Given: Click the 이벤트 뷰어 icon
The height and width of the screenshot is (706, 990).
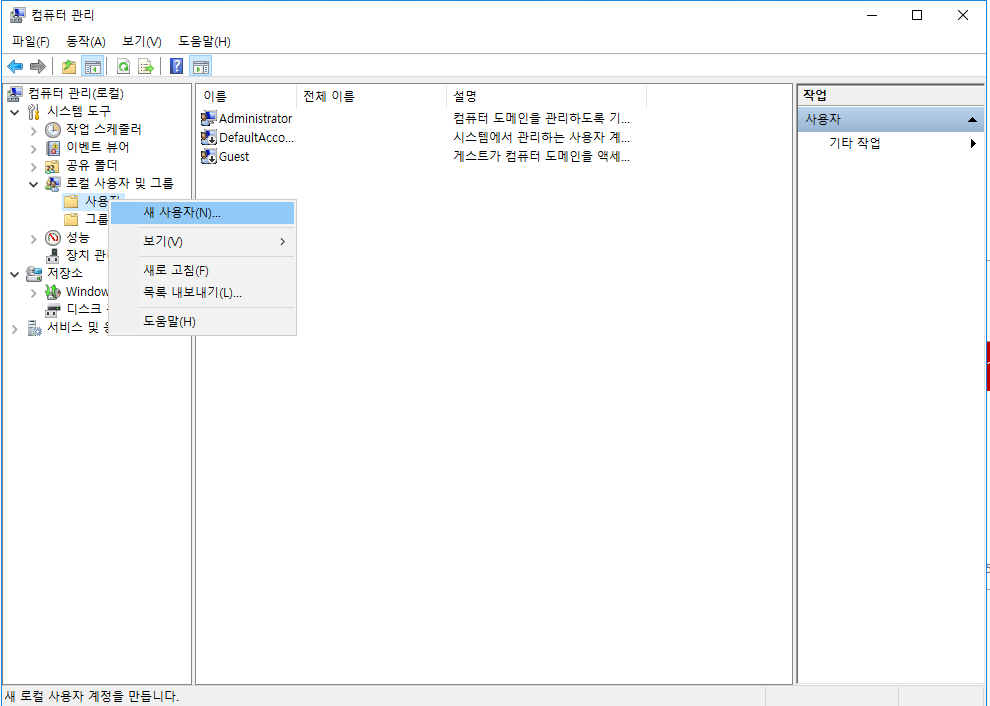Looking at the screenshot, I should [53, 148].
